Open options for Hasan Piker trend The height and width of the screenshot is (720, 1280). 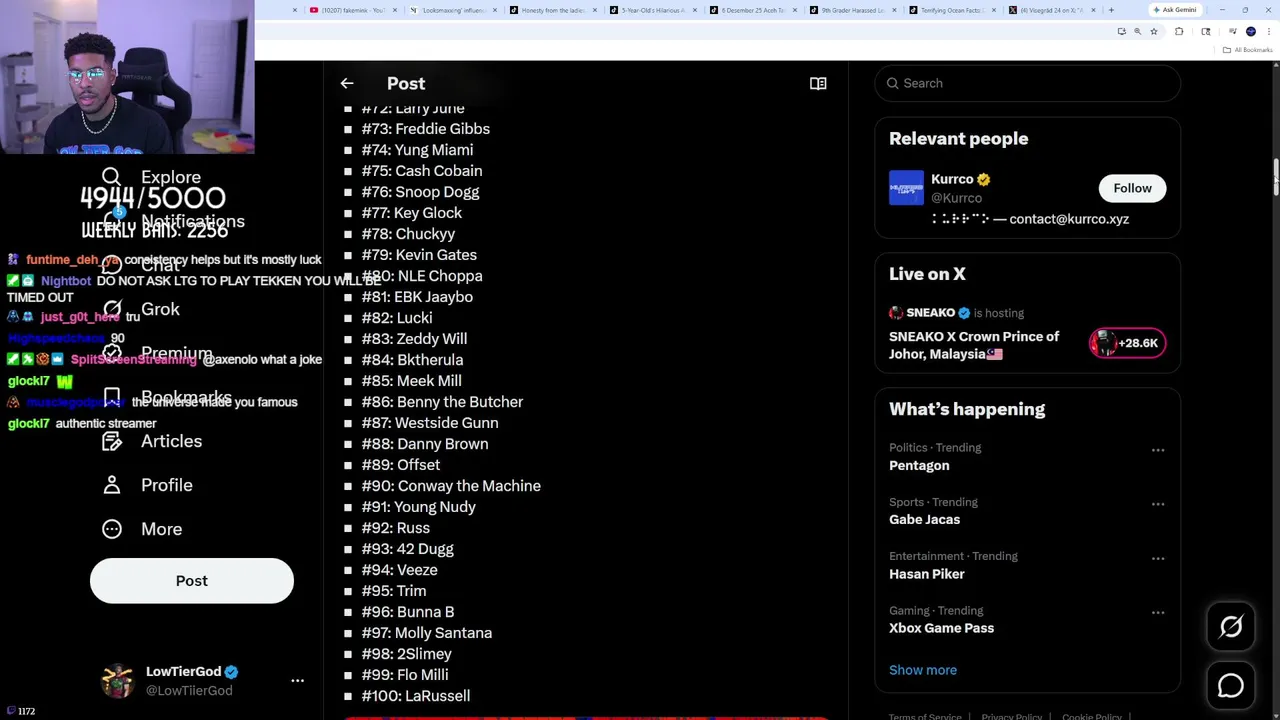(x=1158, y=558)
